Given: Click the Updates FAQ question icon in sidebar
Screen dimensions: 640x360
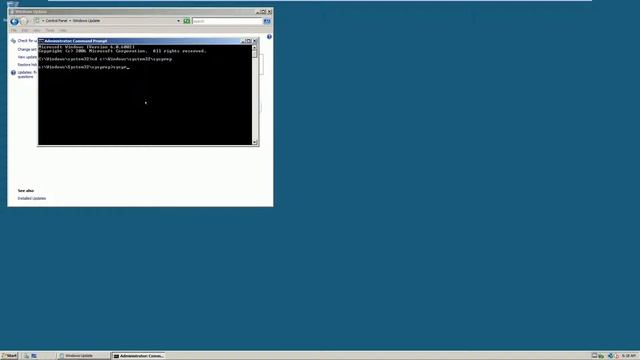Looking at the screenshot, I should (x=13, y=73).
